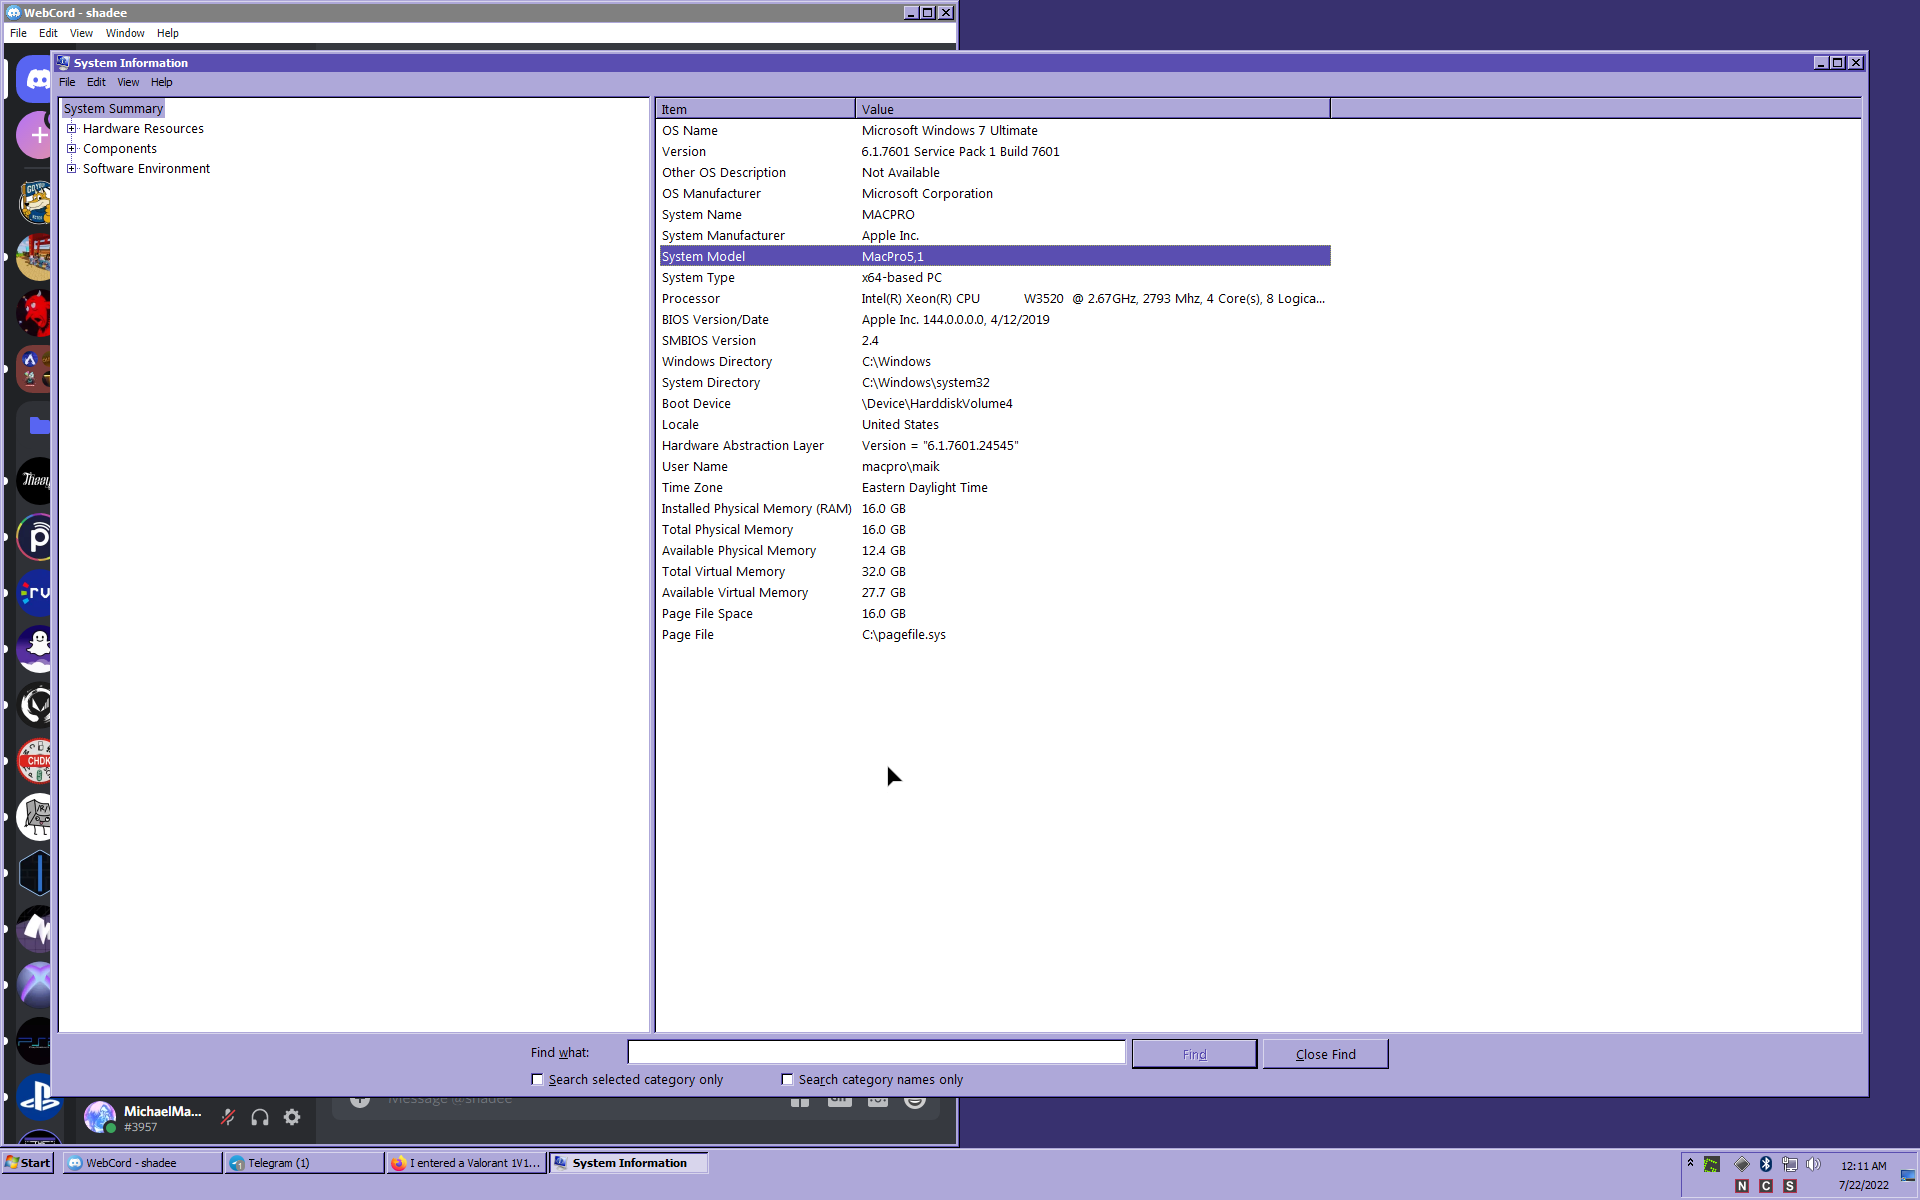Image resolution: width=1920 pixels, height=1200 pixels.
Task: Switch to WebCord - shadee taskbar button
Action: 142,1163
